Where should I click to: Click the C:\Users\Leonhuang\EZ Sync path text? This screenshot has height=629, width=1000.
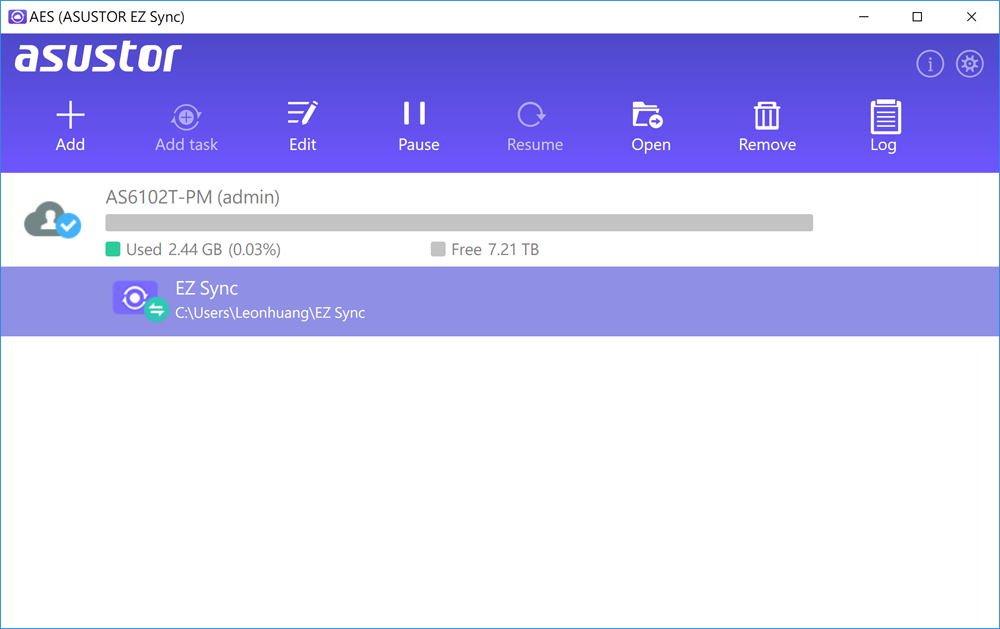(270, 312)
